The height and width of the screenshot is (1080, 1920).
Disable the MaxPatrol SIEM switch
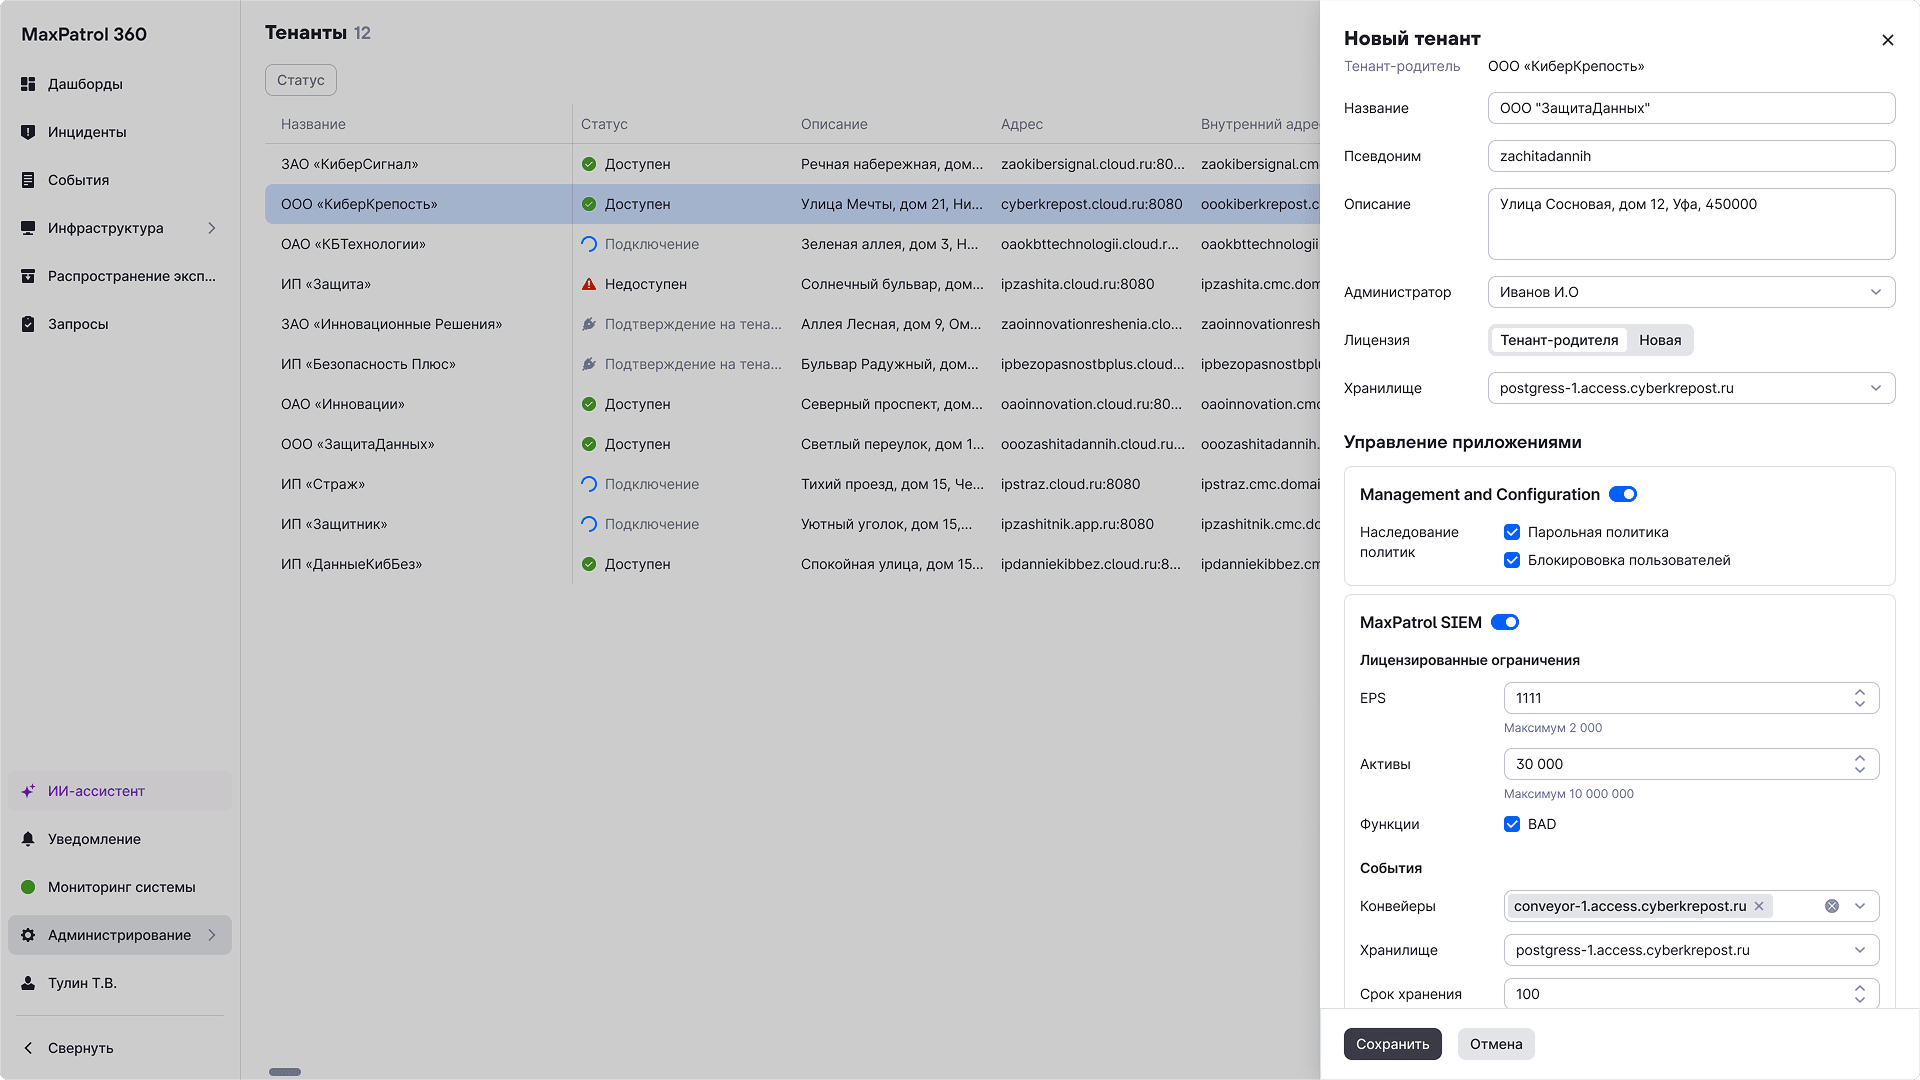pos(1505,622)
